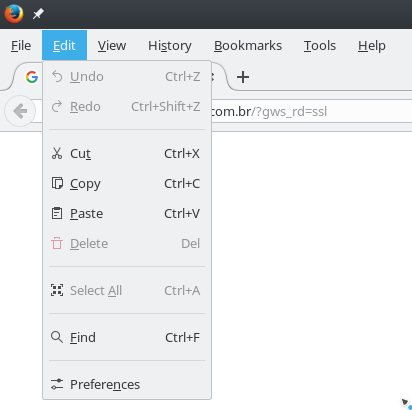Select the Google tab favicon
This screenshot has width=412, height=410.
32,77
